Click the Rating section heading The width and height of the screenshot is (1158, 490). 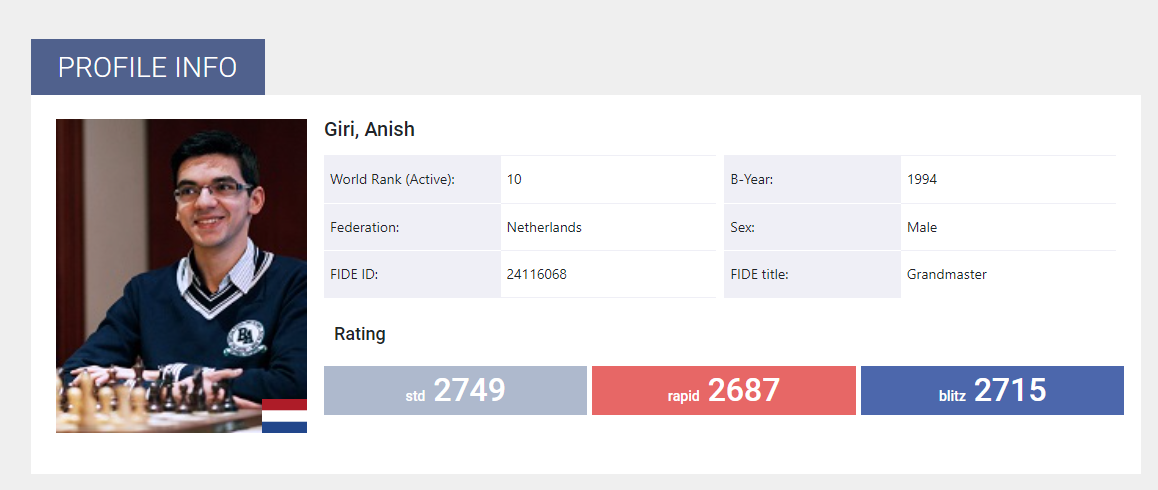point(360,334)
